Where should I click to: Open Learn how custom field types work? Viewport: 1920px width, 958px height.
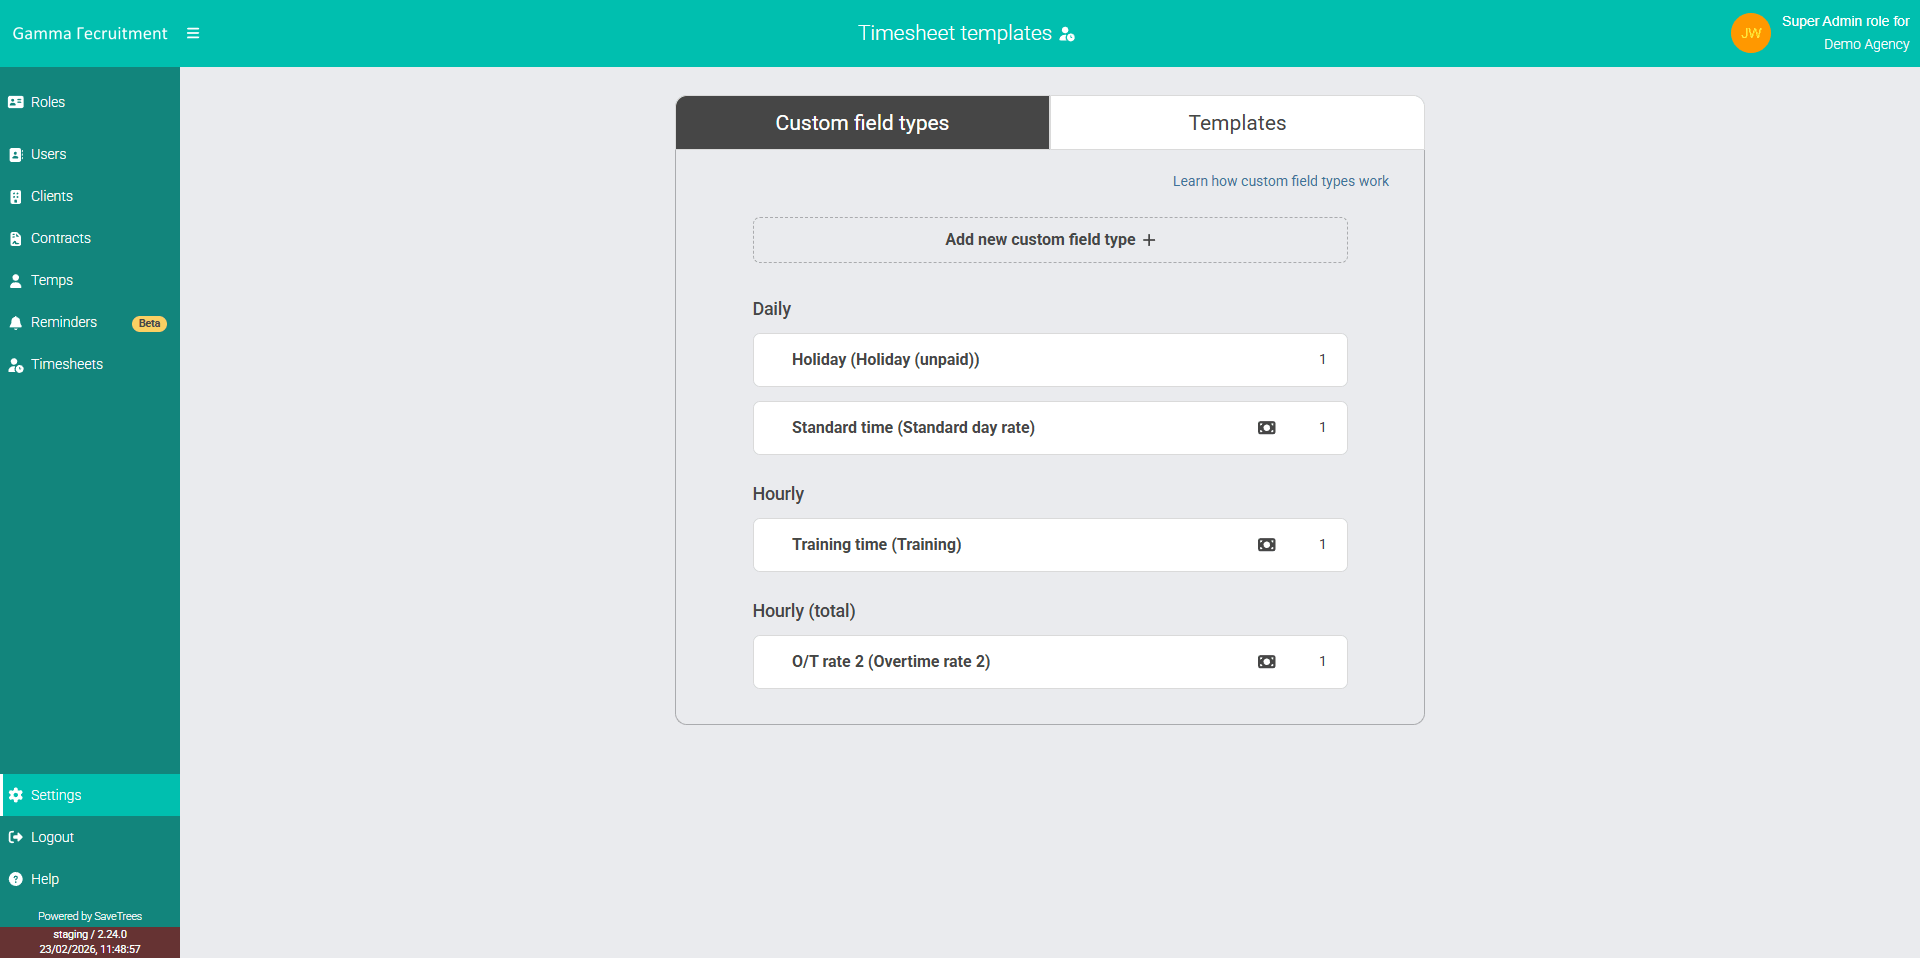[x=1280, y=181]
